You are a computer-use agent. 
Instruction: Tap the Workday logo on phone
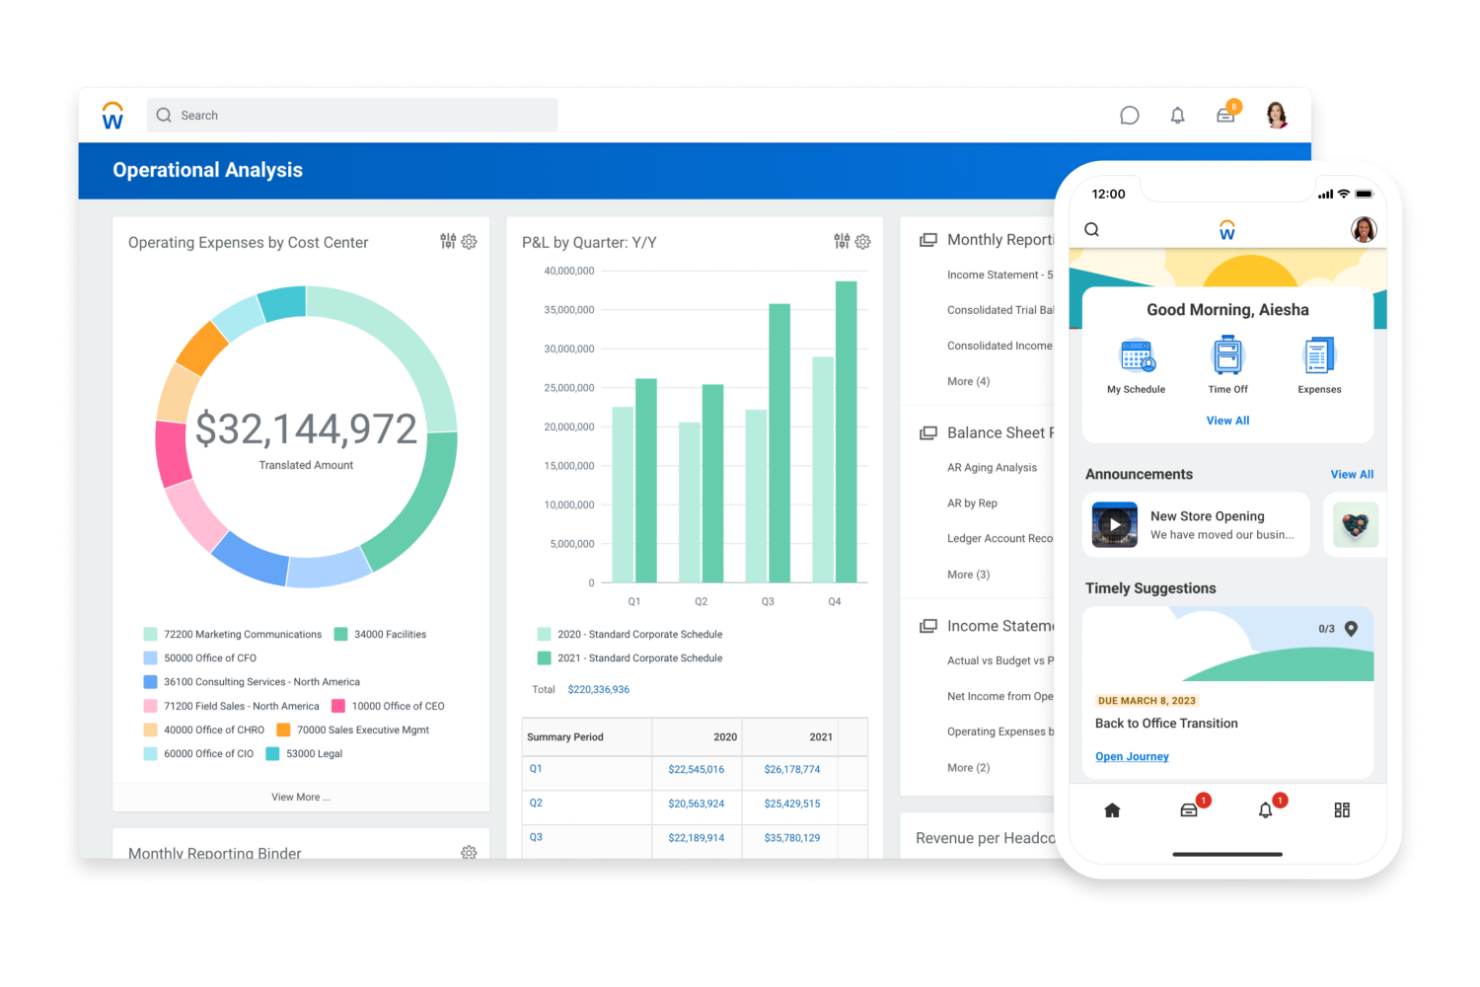pos(1227,230)
